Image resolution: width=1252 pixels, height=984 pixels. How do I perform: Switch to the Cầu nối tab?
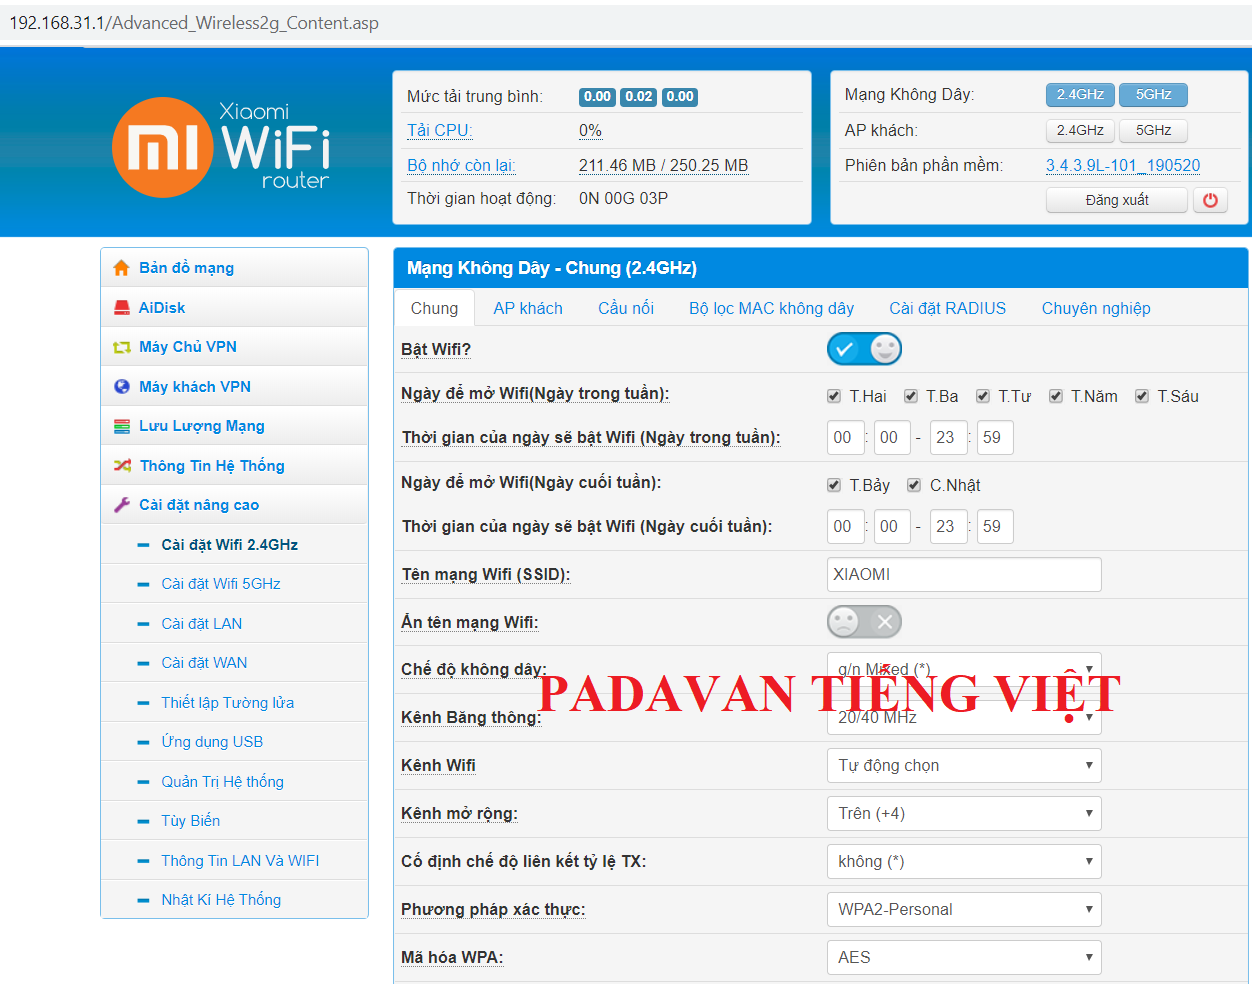tap(626, 308)
